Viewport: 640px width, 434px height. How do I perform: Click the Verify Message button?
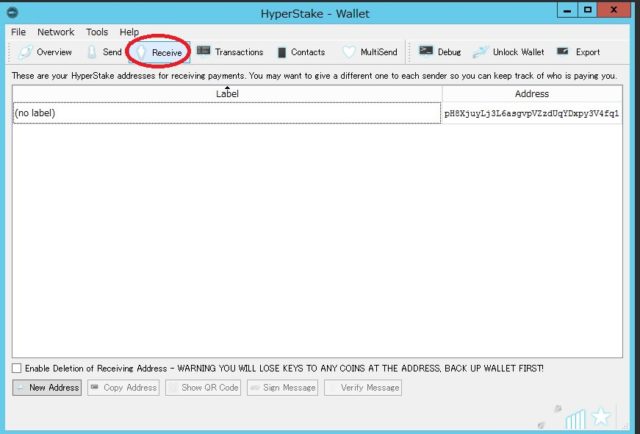[363, 387]
